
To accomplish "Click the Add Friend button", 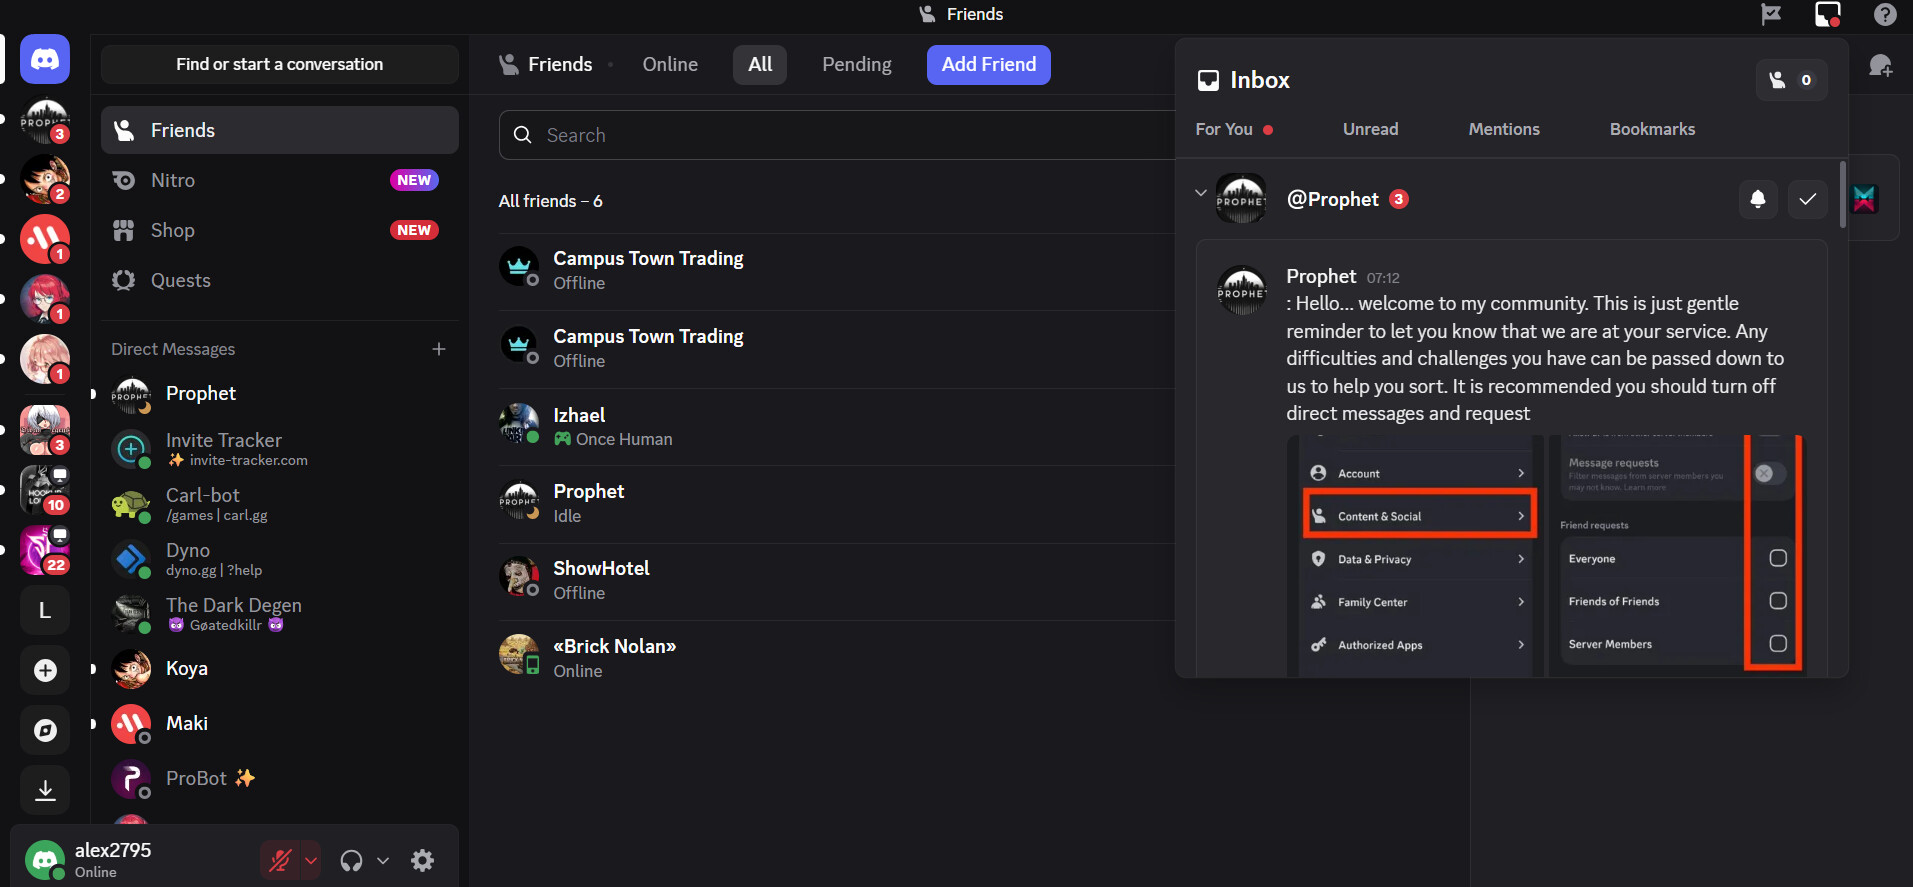I will click(988, 64).
